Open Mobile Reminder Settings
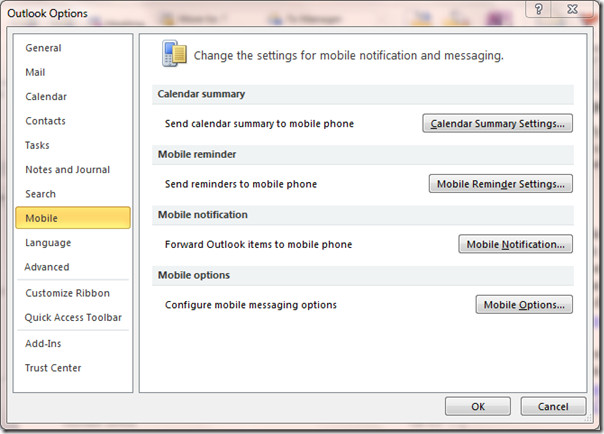This screenshot has width=604, height=434. [501, 184]
